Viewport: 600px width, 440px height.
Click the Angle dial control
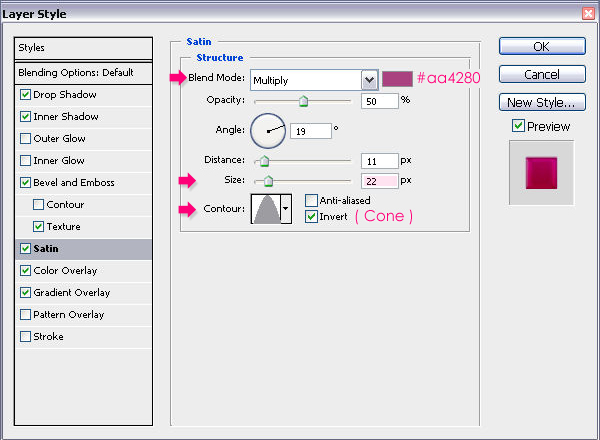tap(268, 131)
